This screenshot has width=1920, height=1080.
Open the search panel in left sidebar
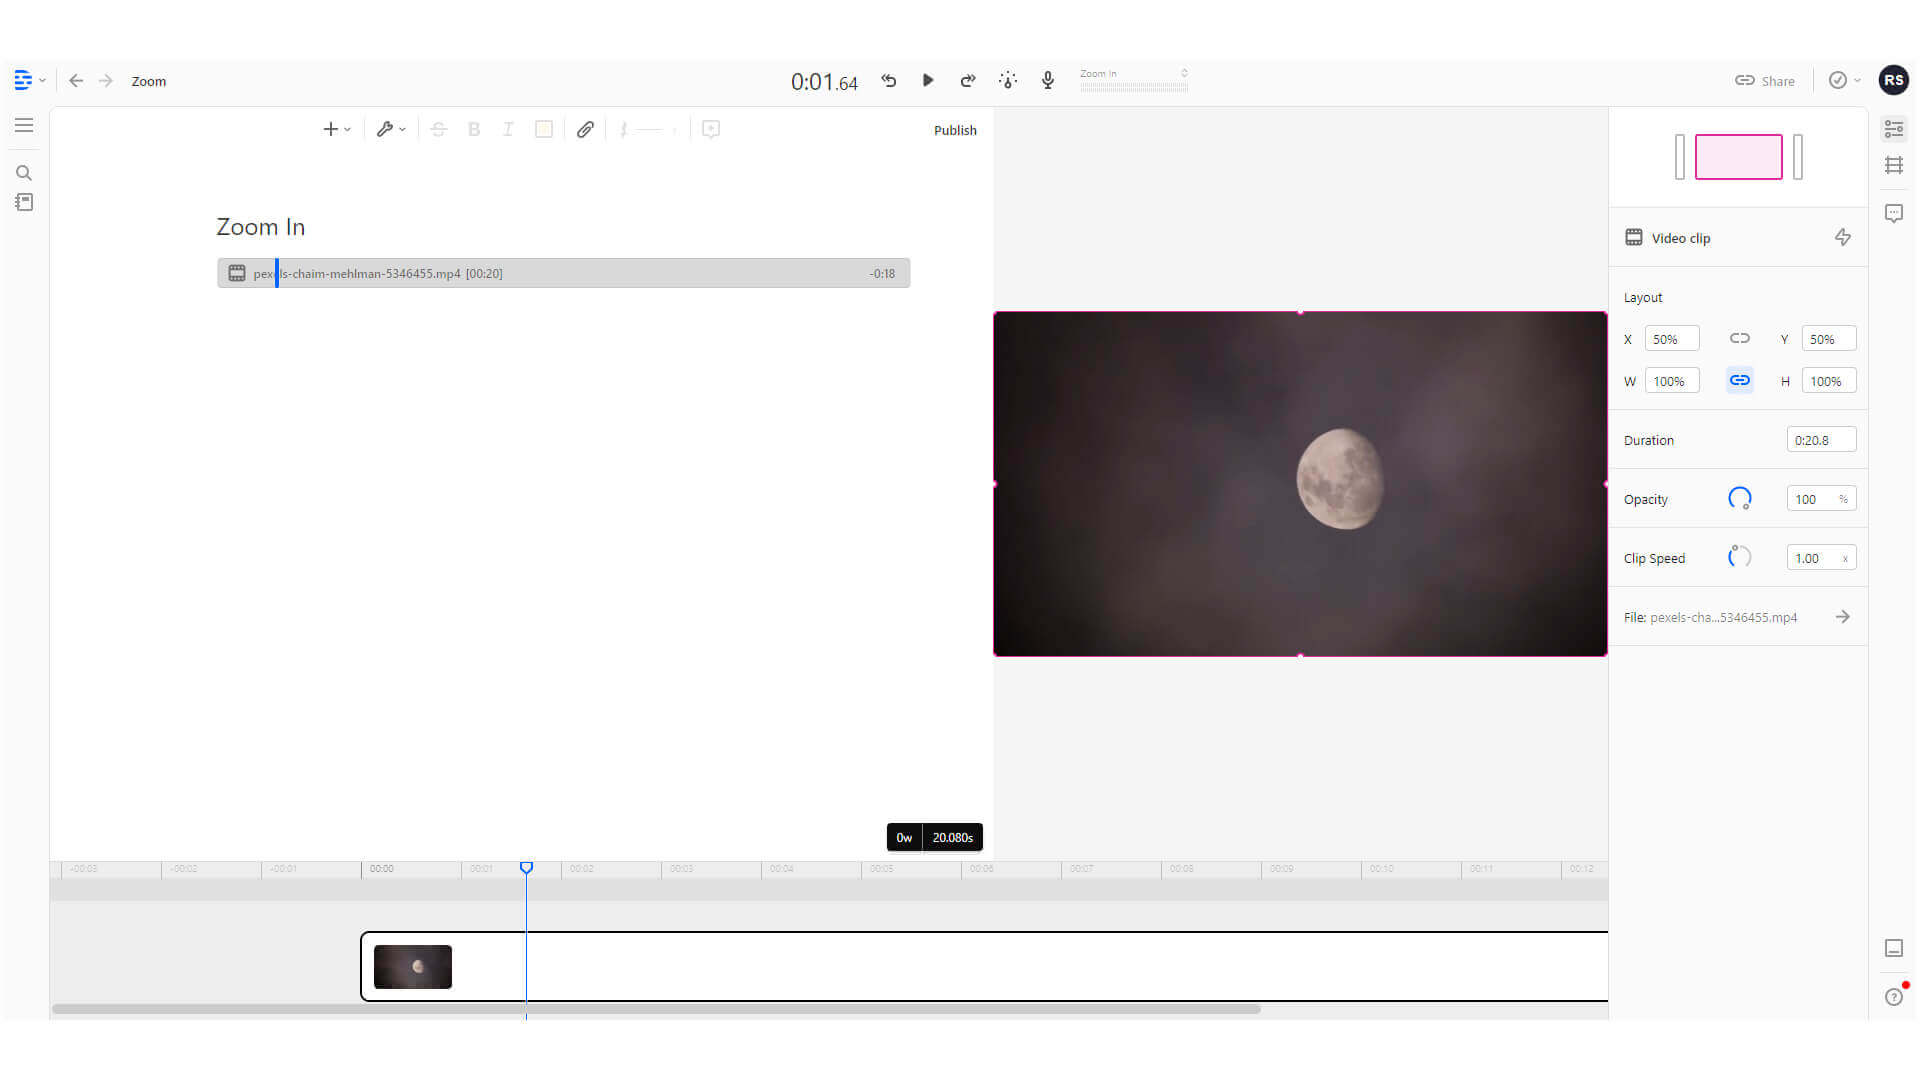pos(24,172)
